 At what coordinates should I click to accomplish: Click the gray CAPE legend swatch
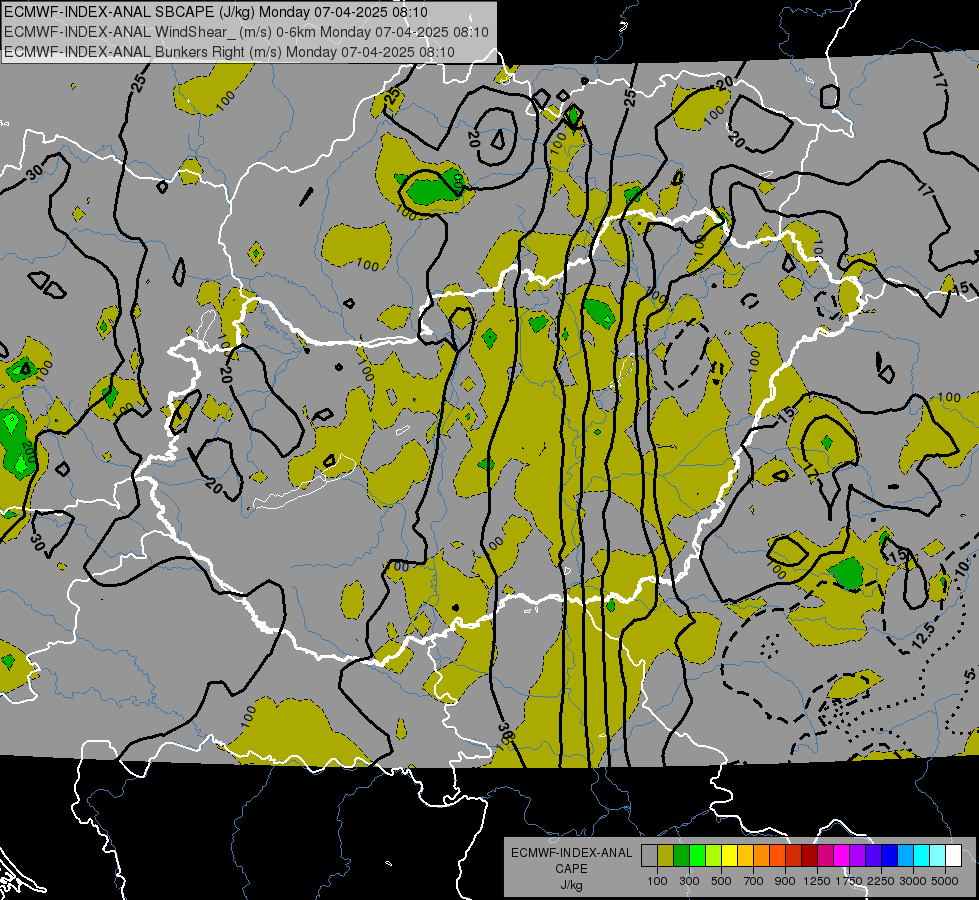click(649, 856)
